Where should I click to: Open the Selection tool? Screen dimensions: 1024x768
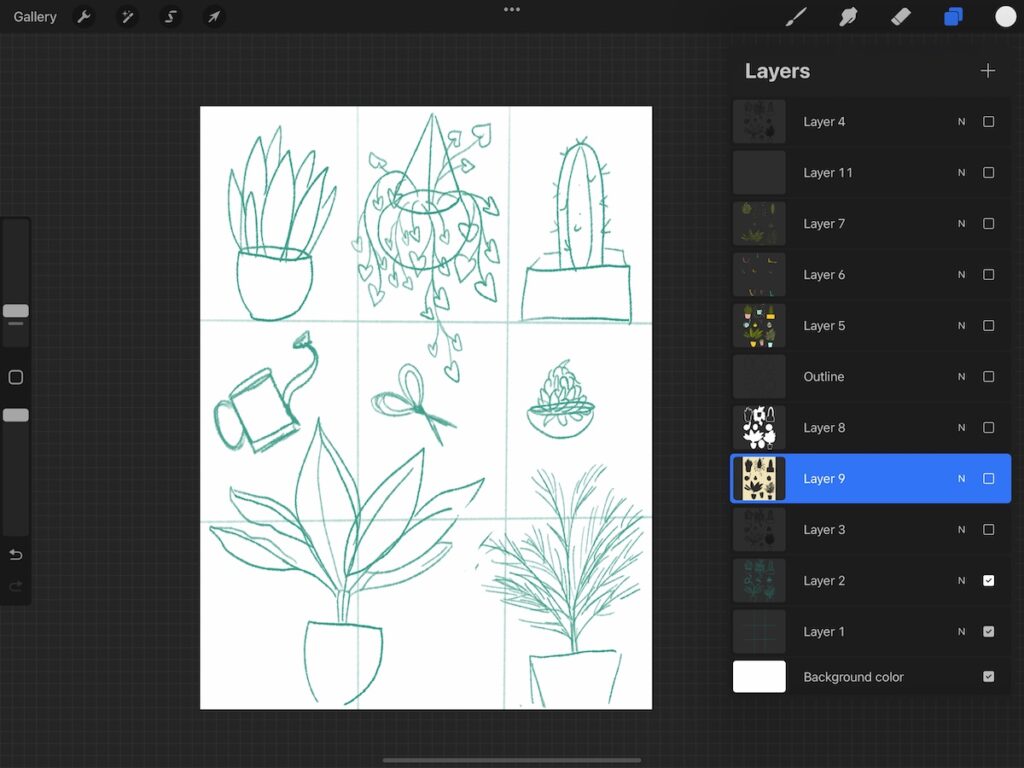coord(170,16)
